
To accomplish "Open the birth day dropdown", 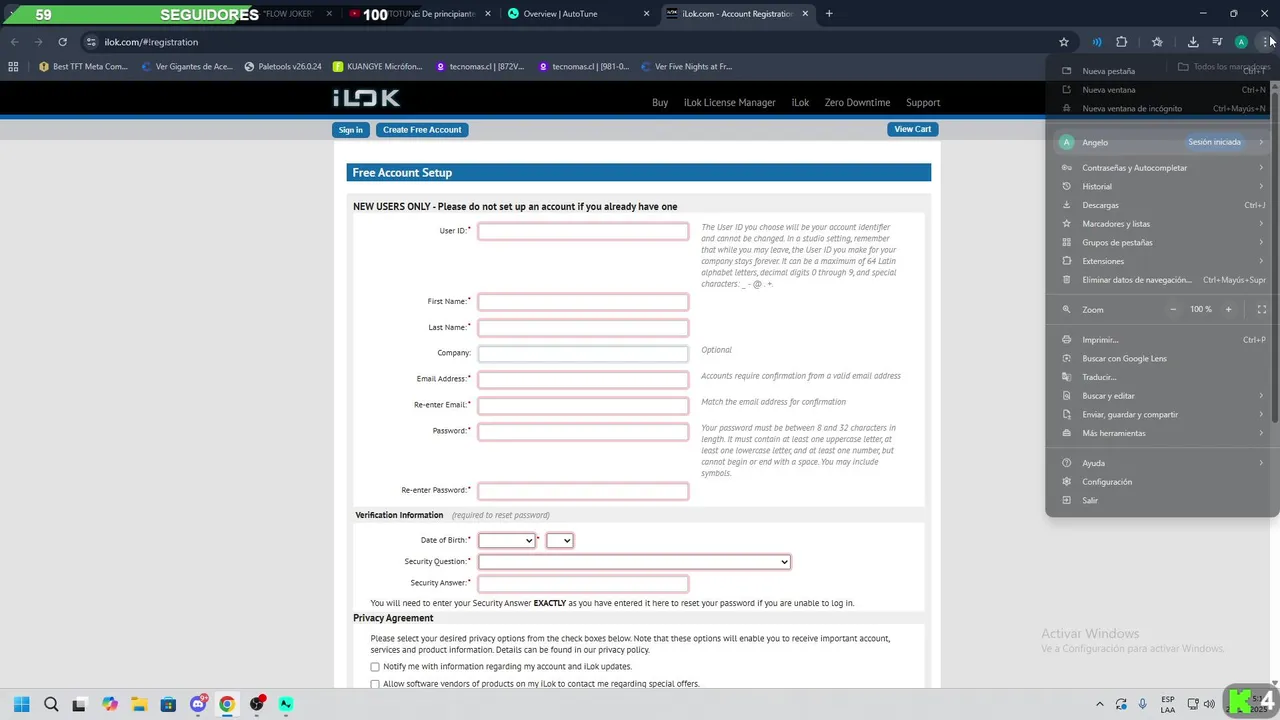I will click(x=559, y=540).
